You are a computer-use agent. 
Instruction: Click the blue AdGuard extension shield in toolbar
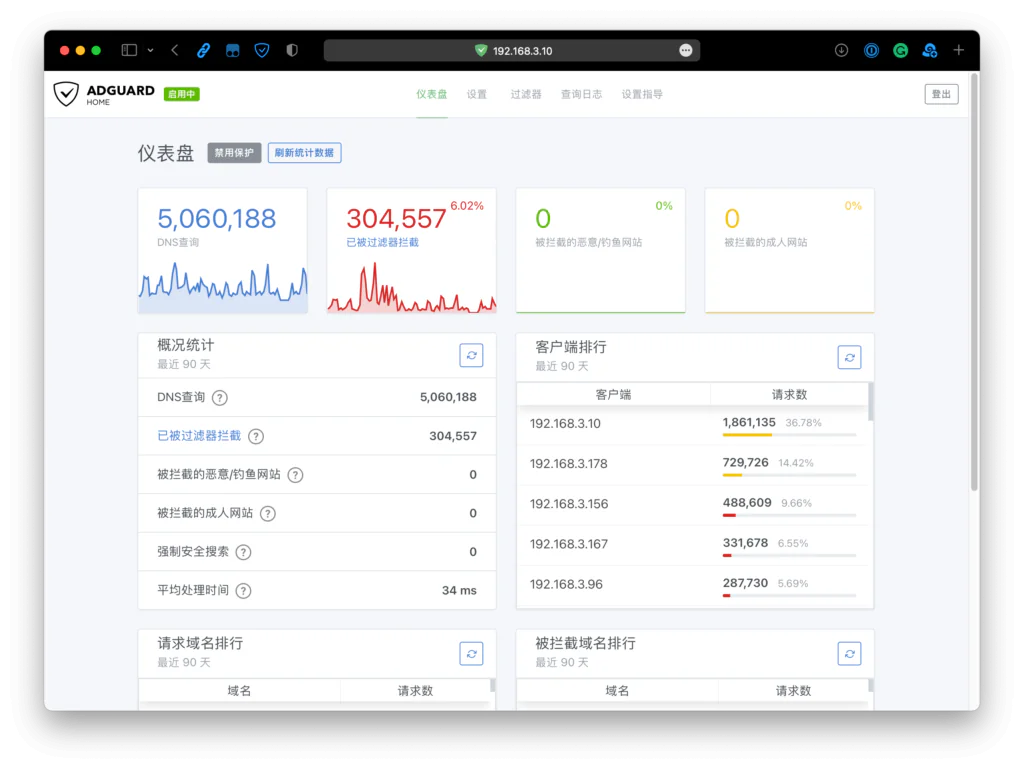(261, 50)
